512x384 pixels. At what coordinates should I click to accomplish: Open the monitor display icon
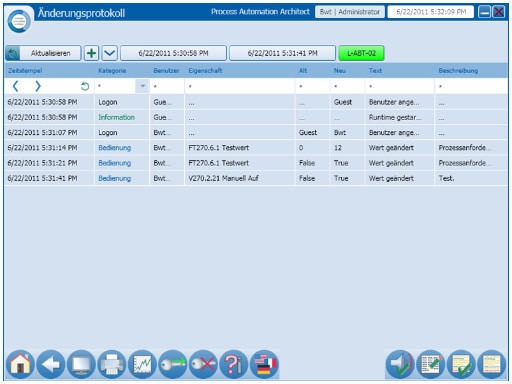coord(81,364)
